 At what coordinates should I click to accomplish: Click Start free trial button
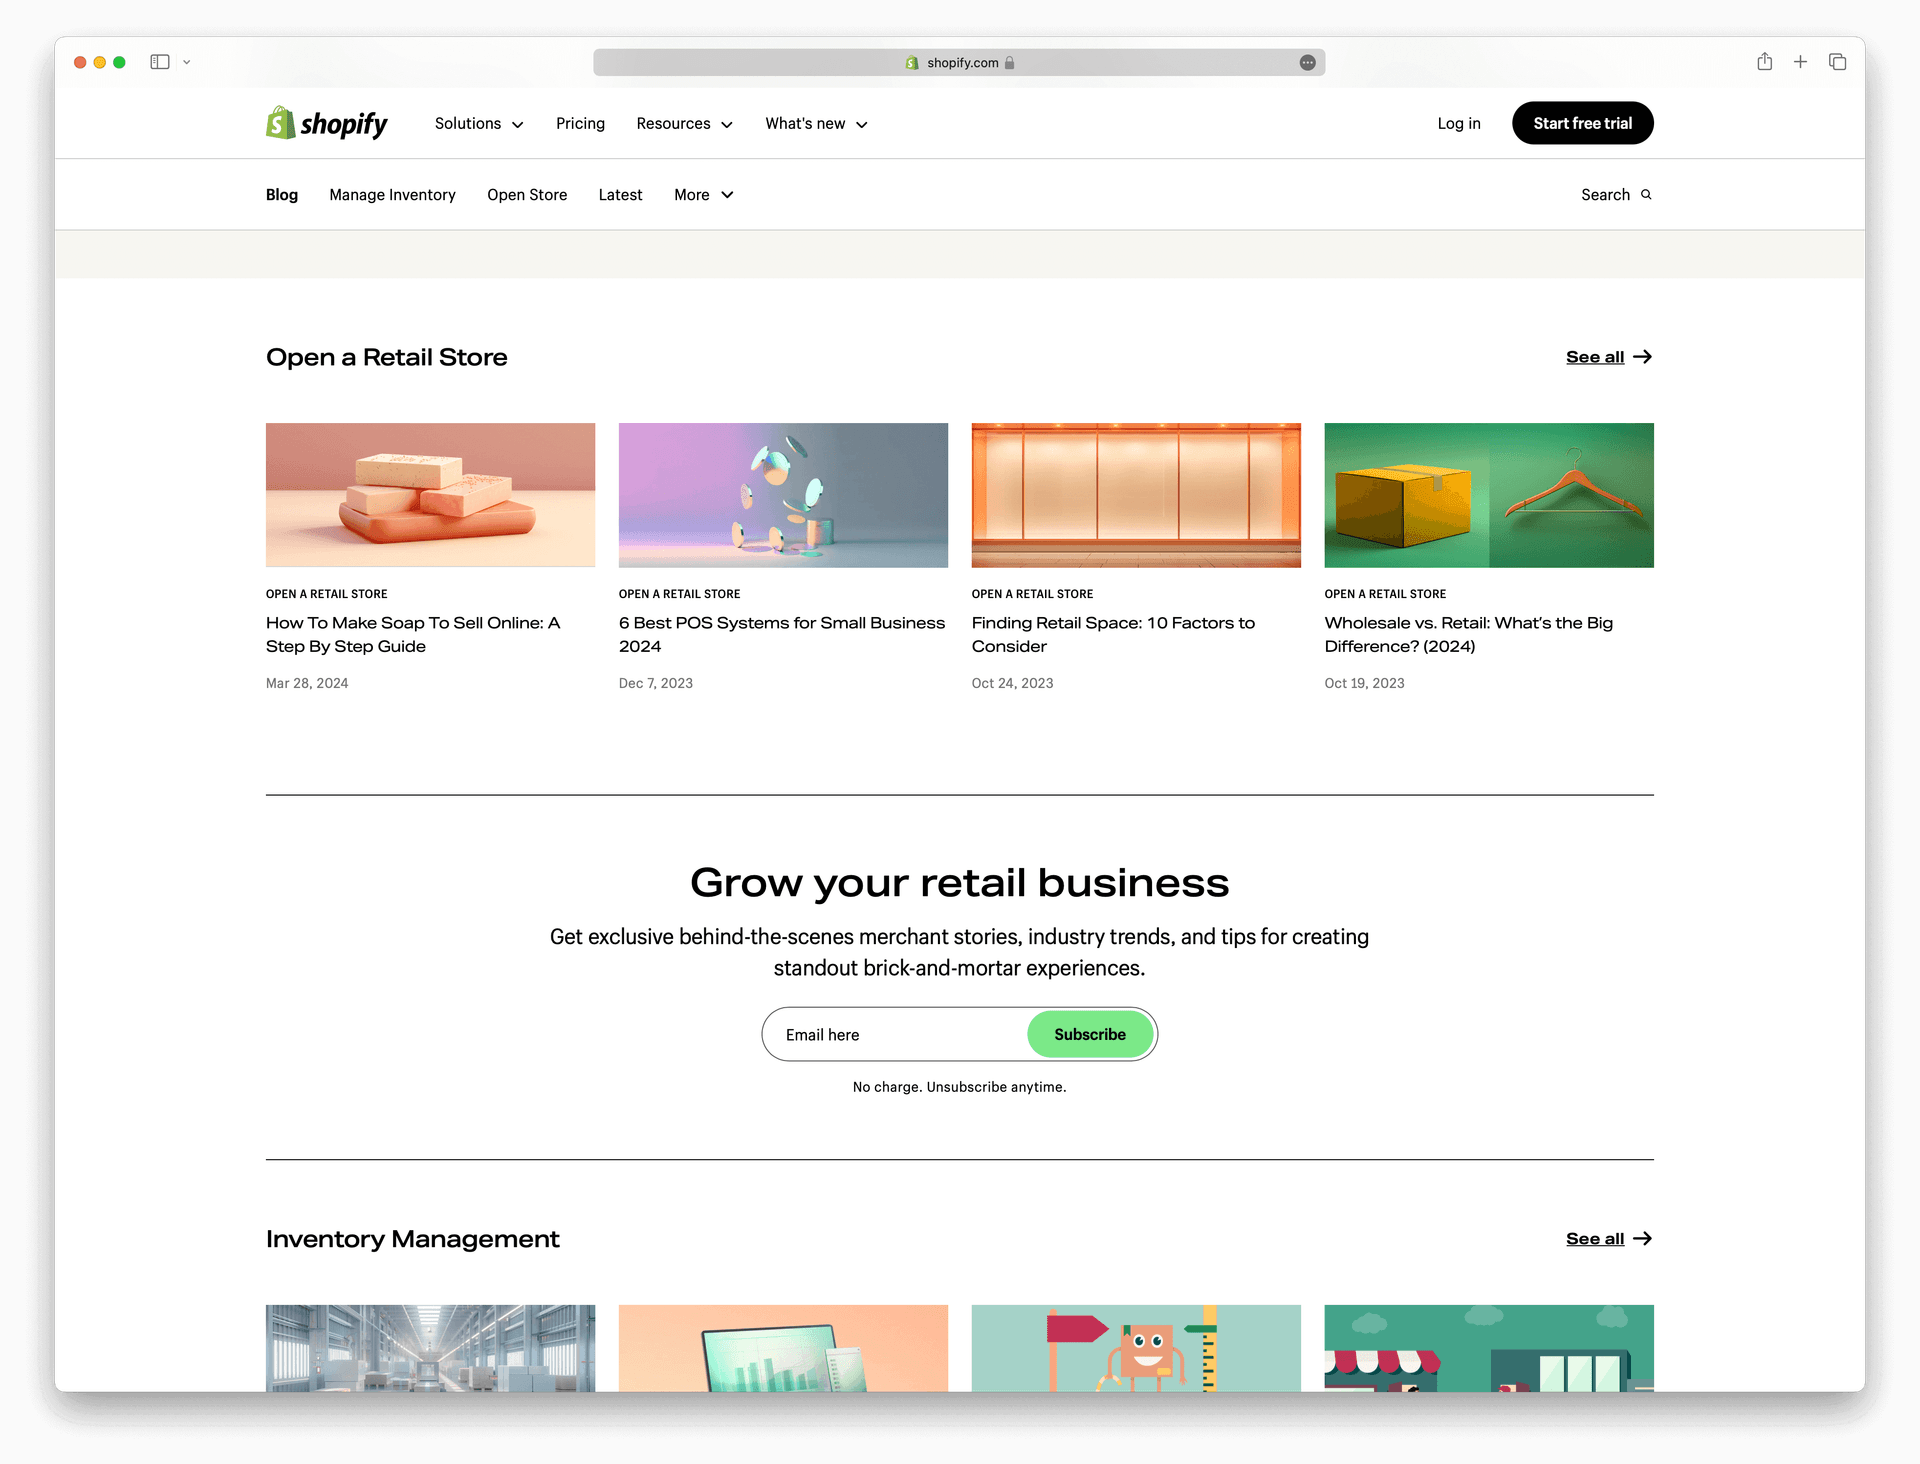[1580, 123]
